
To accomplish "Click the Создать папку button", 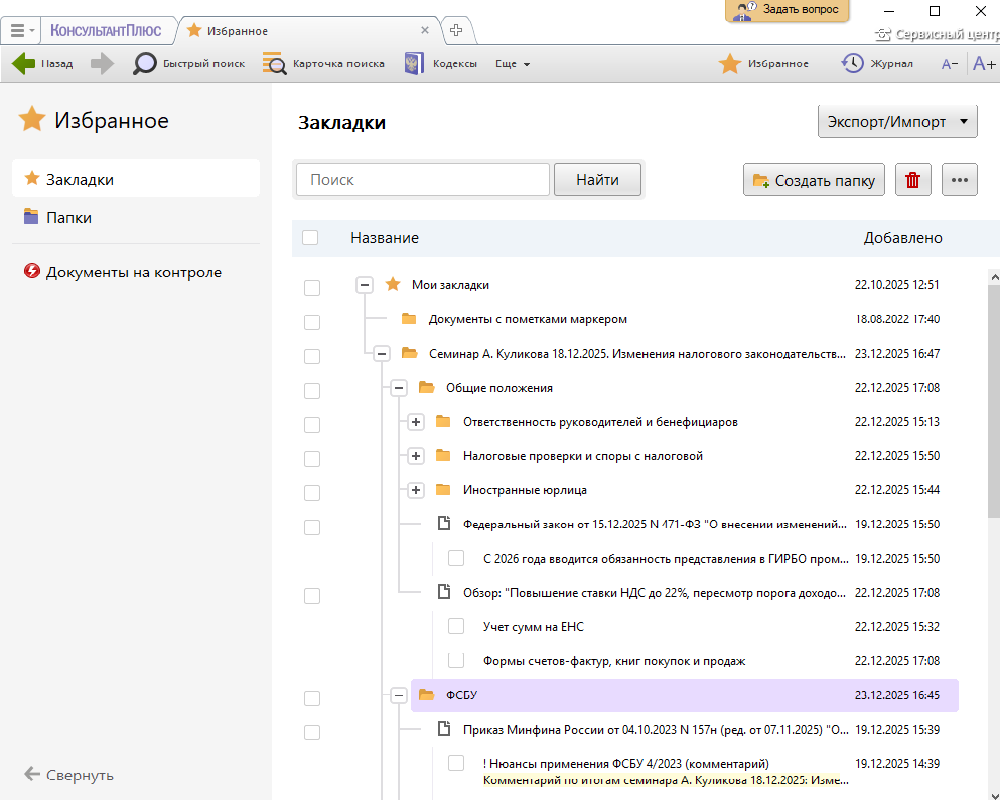I will (x=814, y=180).
